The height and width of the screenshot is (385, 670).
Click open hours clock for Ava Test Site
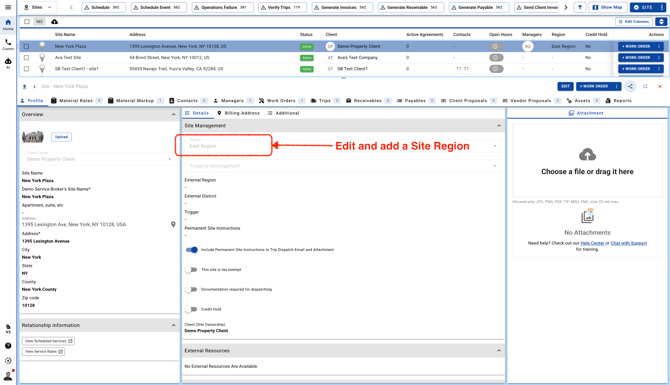pyautogui.click(x=496, y=57)
